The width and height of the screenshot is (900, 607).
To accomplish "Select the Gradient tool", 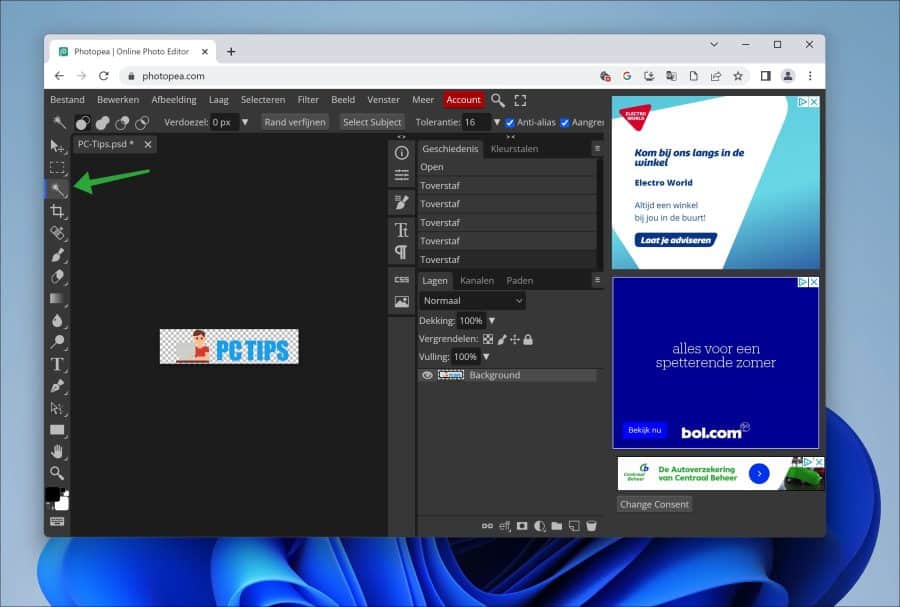I will pyautogui.click(x=57, y=298).
